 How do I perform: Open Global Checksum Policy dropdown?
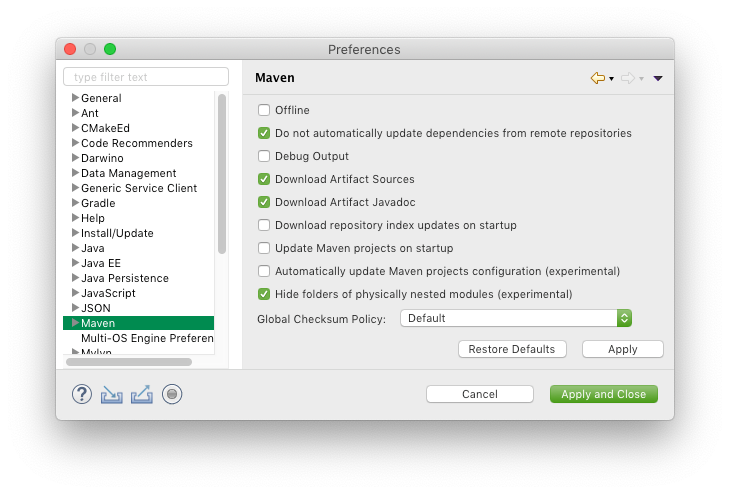point(515,318)
